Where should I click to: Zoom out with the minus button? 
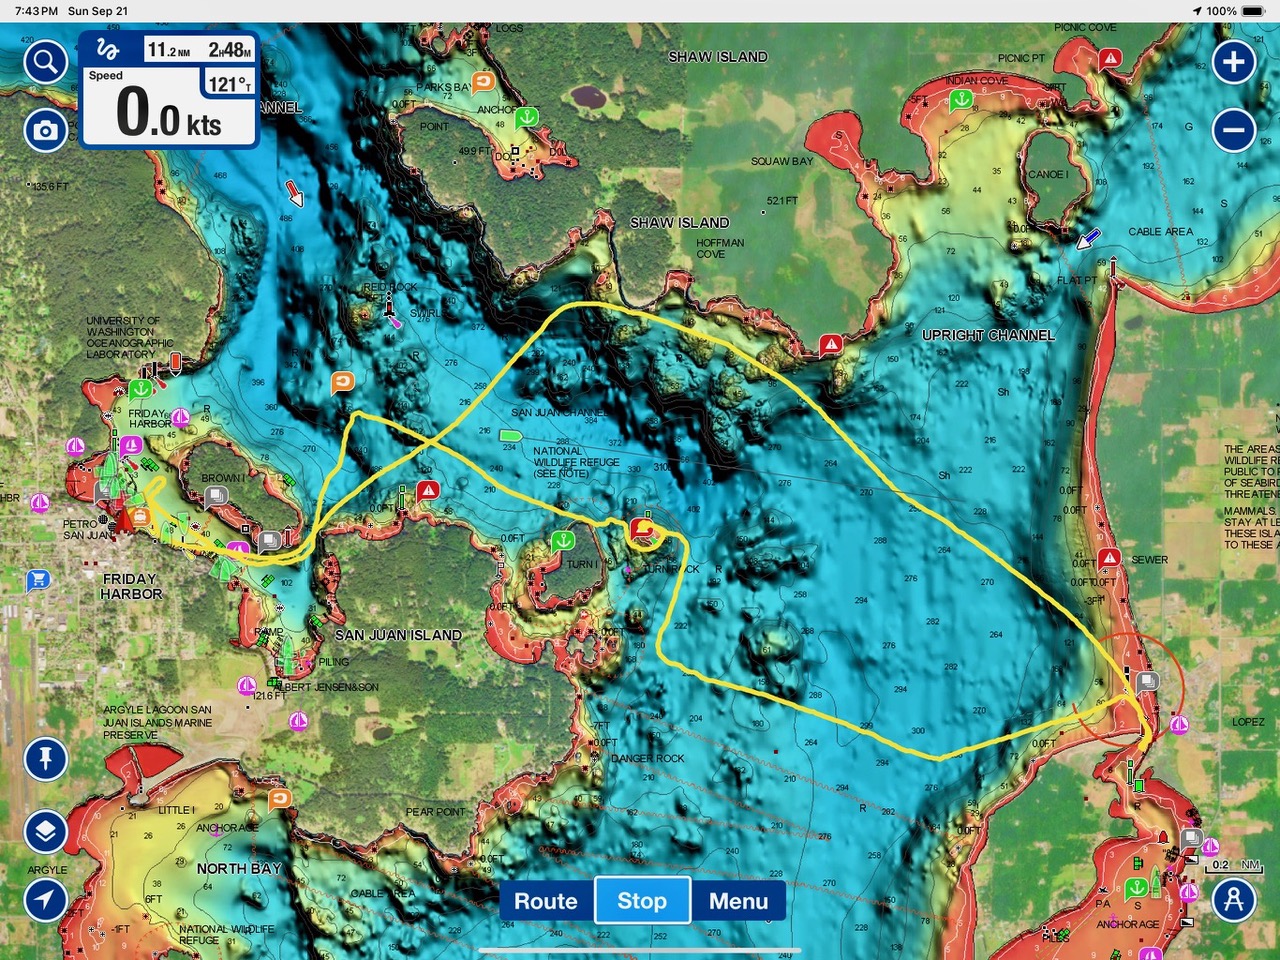pos(1234,130)
